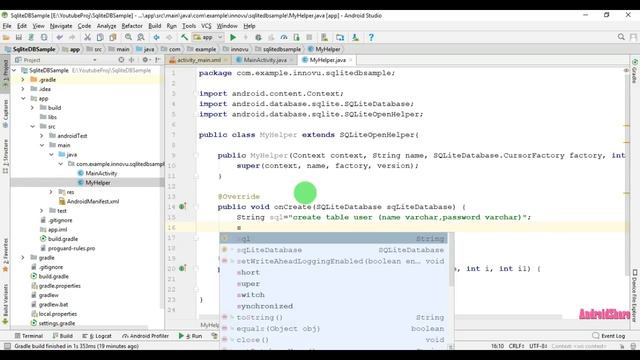The image size is (640, 360).
Task: Click the Replace icon in toolbar
Action: (x=141, y=38)
